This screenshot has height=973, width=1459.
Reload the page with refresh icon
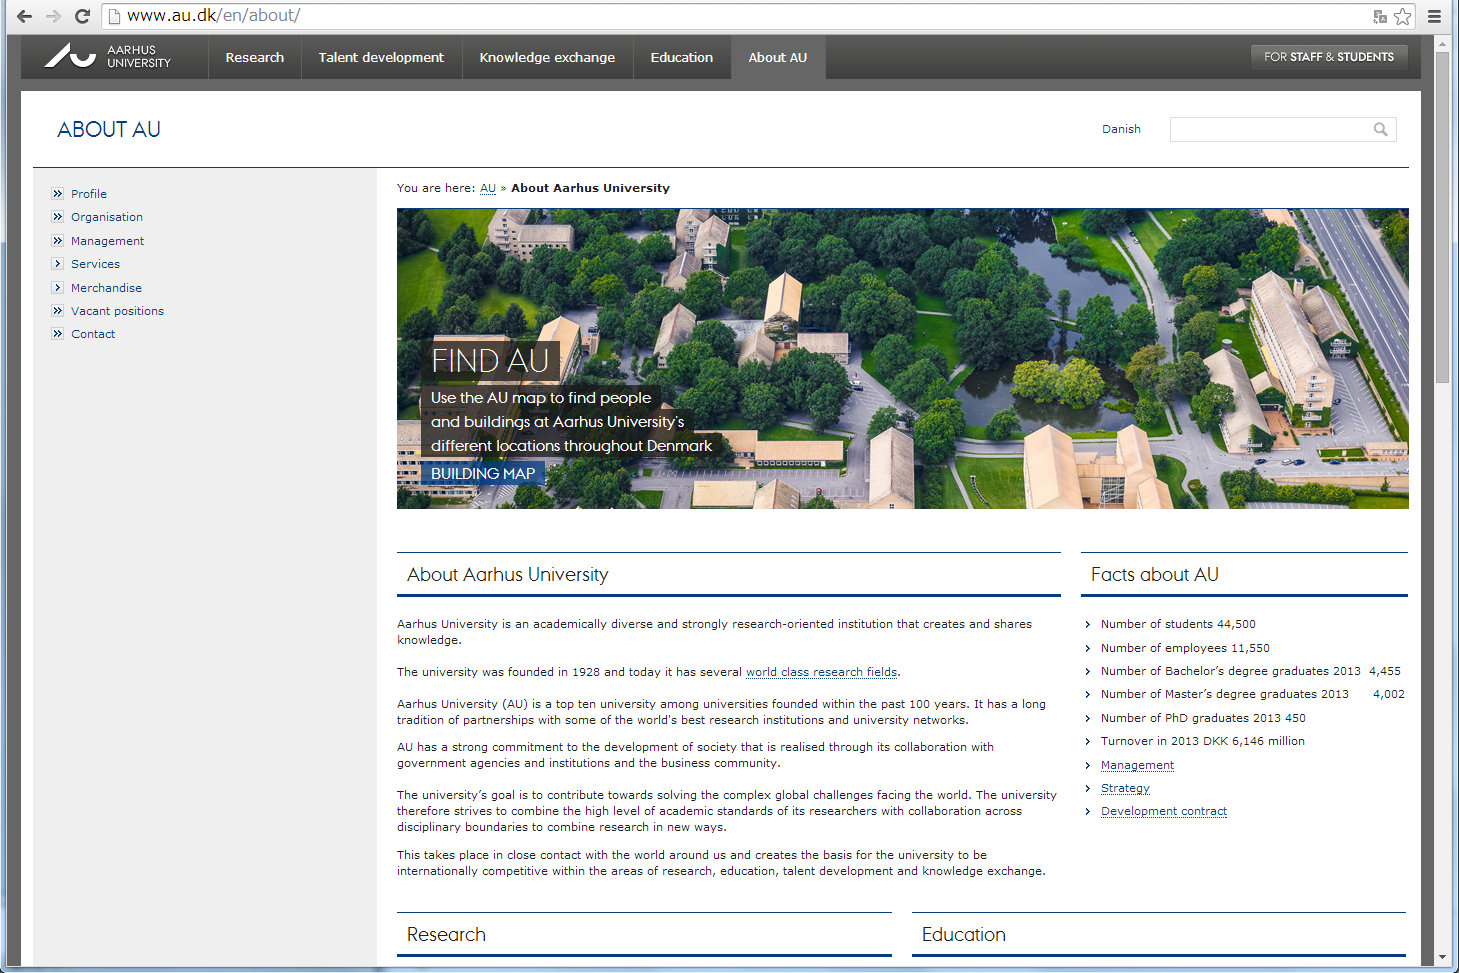tap(83, 16)
